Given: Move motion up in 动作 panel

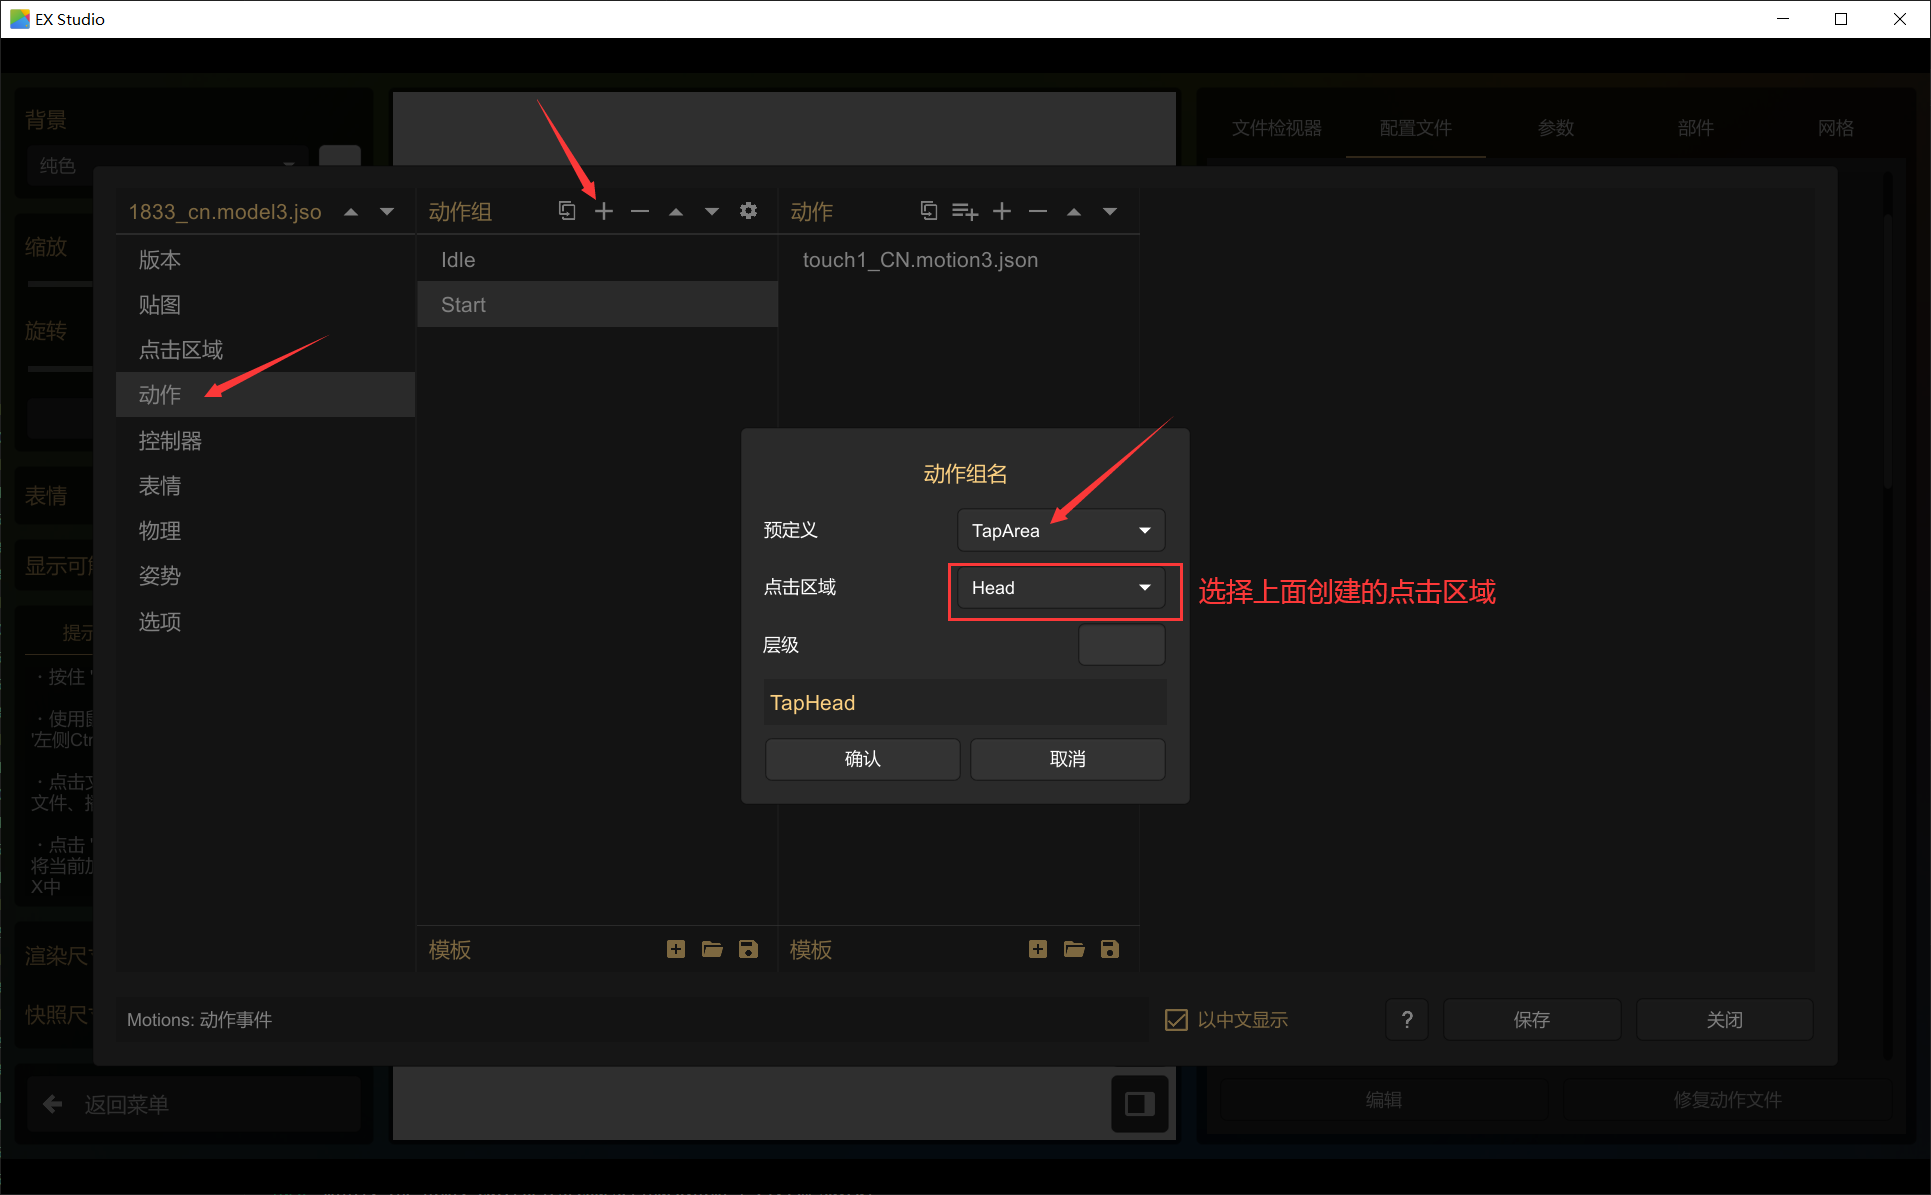Looking at the screenshot, I should point(1074,211).
